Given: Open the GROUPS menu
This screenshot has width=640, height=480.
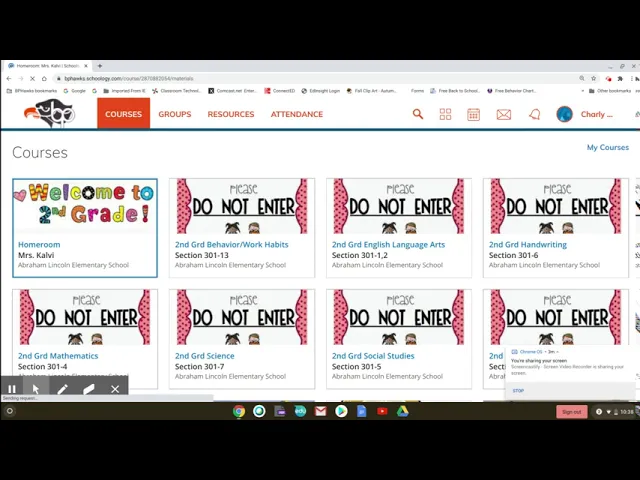Looking at the screenshot, I should point(175,114).
